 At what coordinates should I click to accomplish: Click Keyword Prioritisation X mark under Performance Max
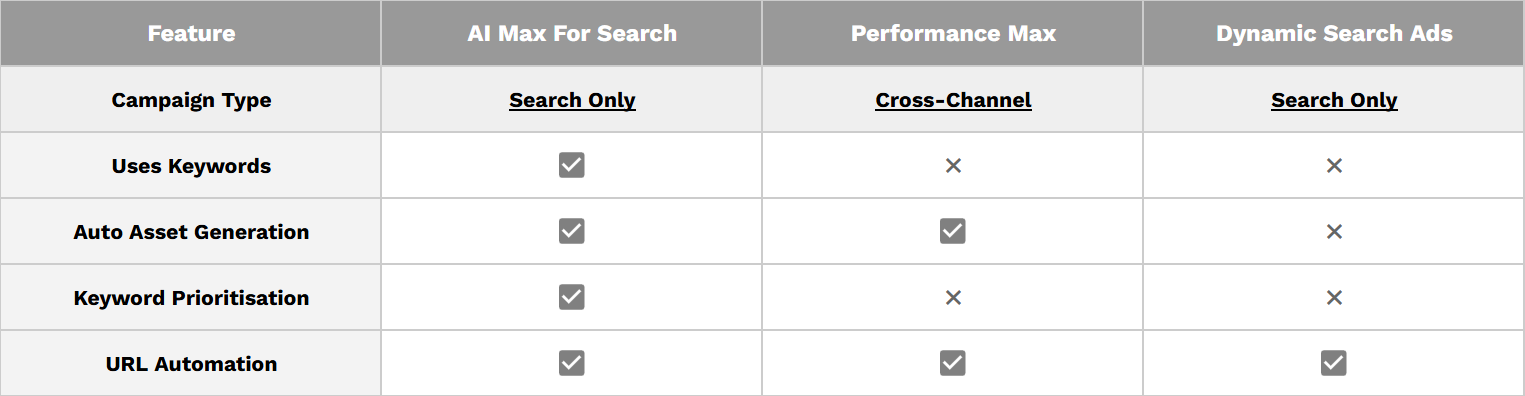tap(953, 297)
